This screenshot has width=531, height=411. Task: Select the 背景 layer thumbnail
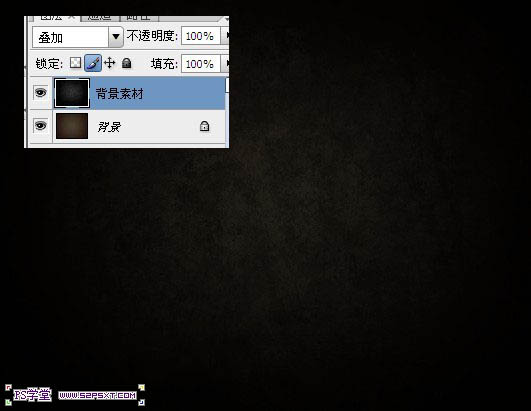click(72, 126)
